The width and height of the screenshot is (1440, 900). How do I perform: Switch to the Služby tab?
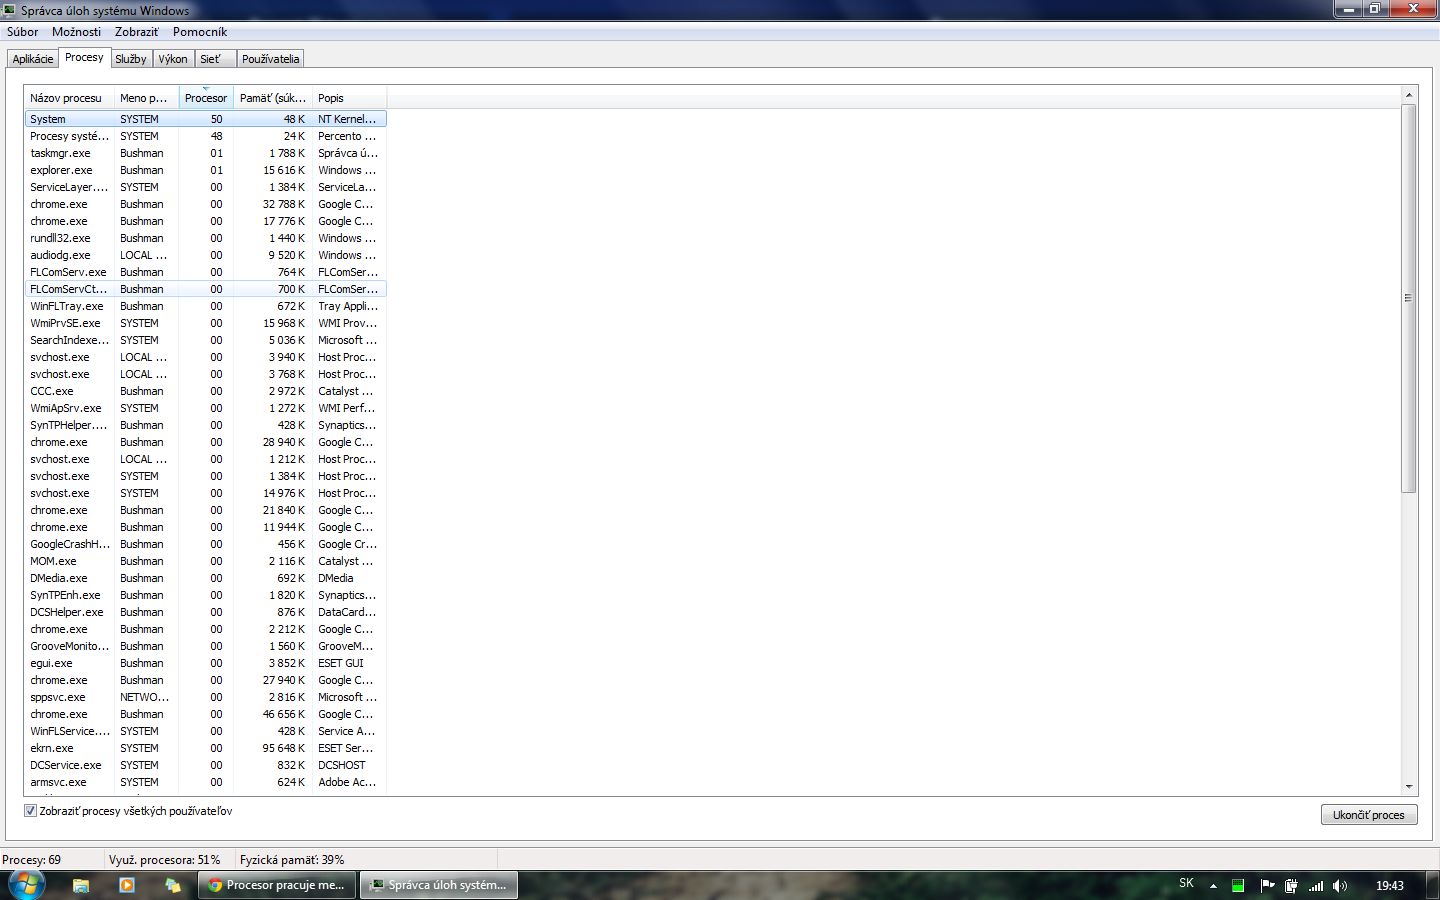pyautogui.click(x=131, y=59)
